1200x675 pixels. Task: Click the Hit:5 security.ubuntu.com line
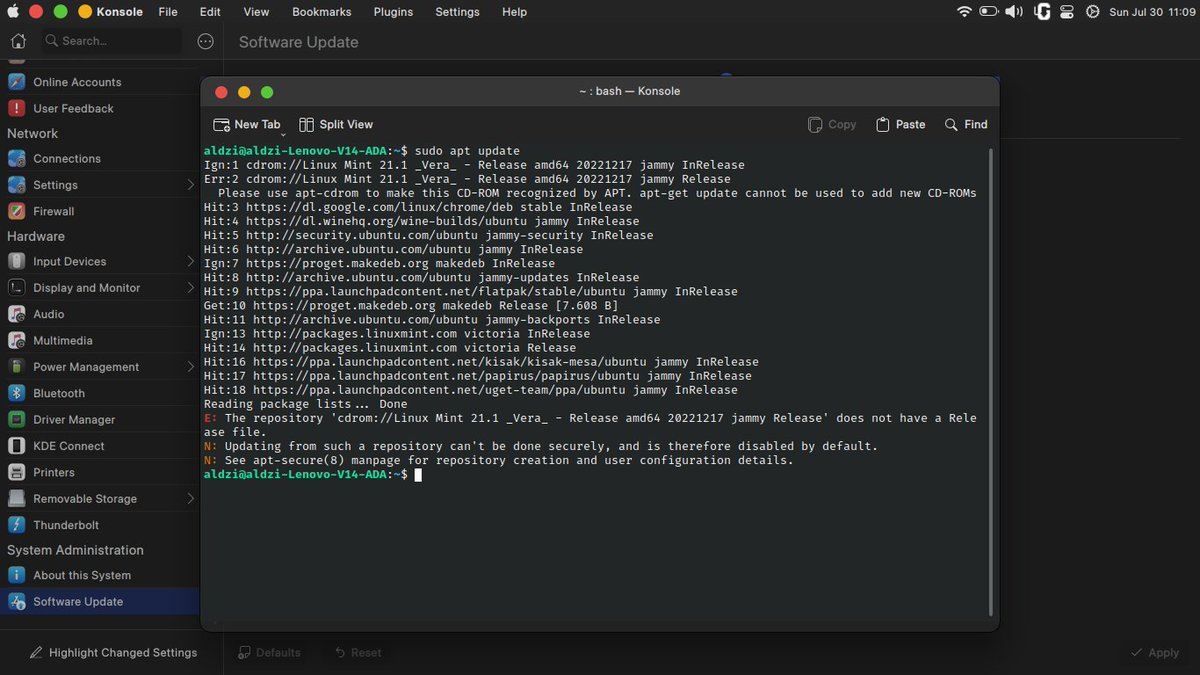(x=428, y=235)
